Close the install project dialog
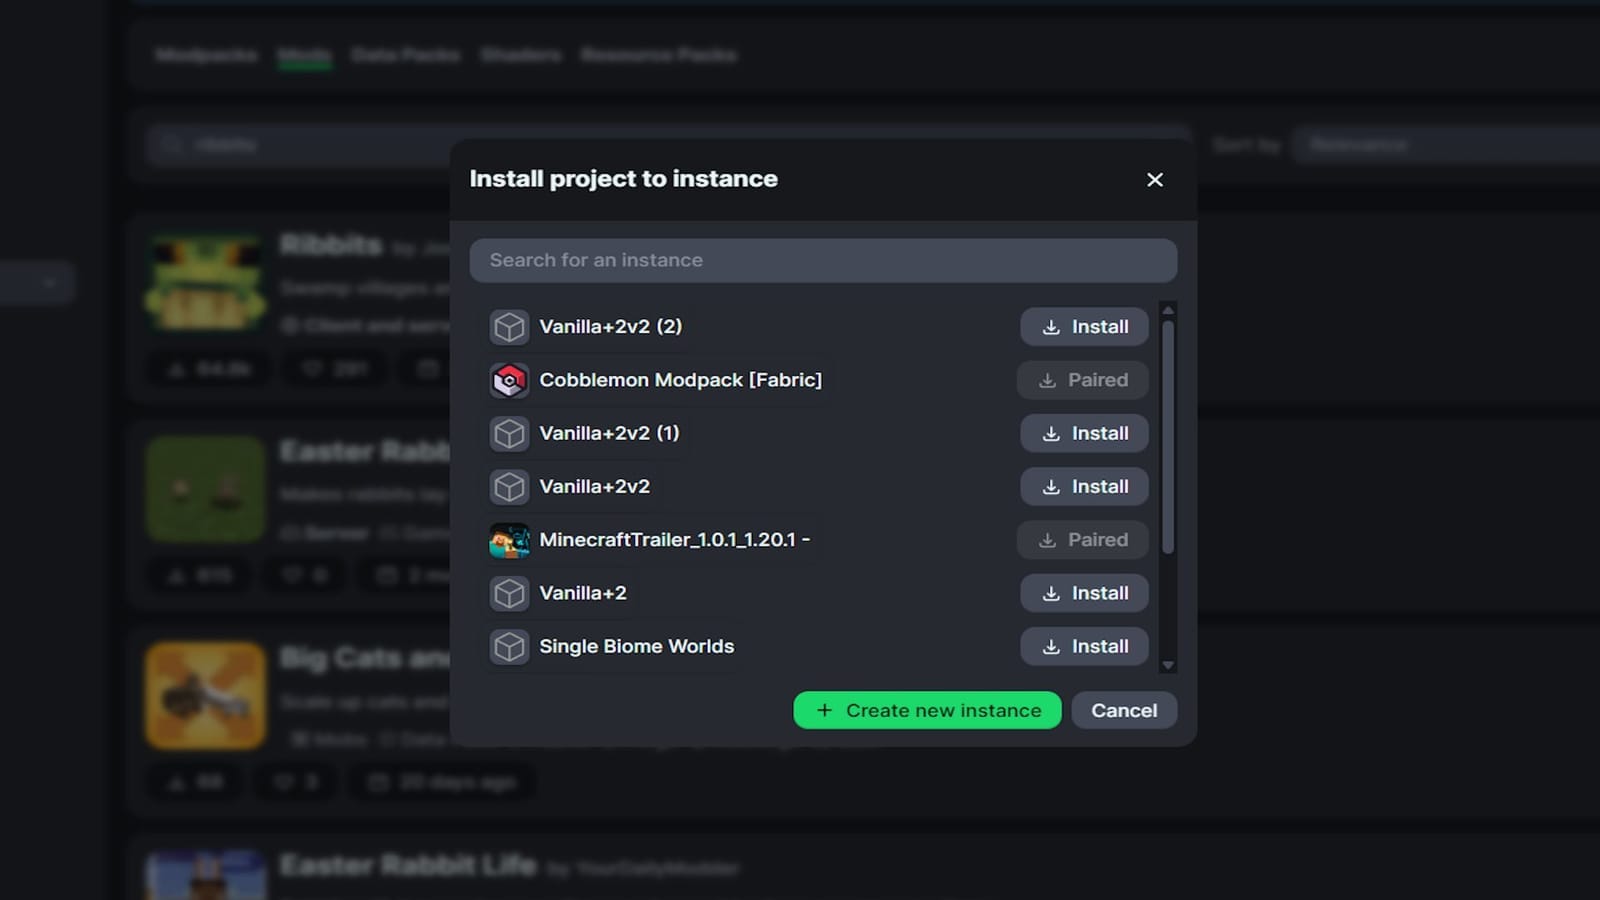The height and width of the screenshot is (900, 1600). pyautogui.click(x=1155, y=180)
